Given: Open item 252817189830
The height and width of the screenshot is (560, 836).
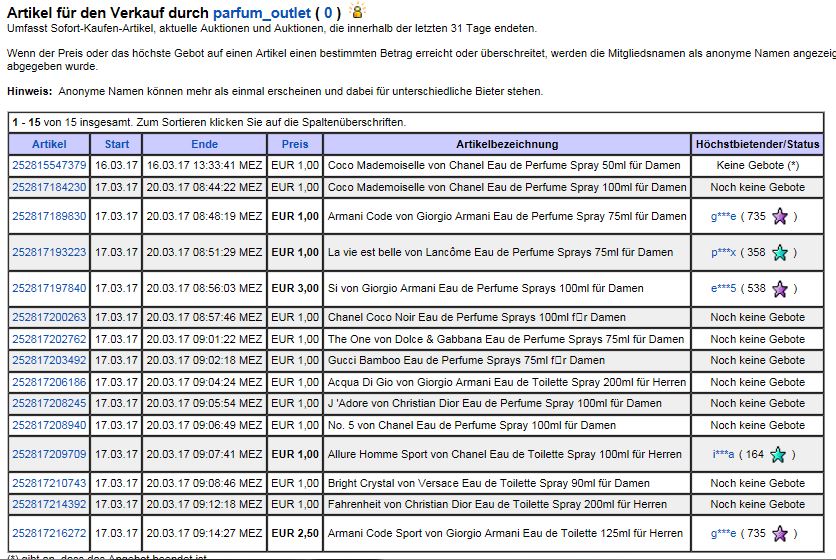Looking at the screenshot, I should click(49, 216).
